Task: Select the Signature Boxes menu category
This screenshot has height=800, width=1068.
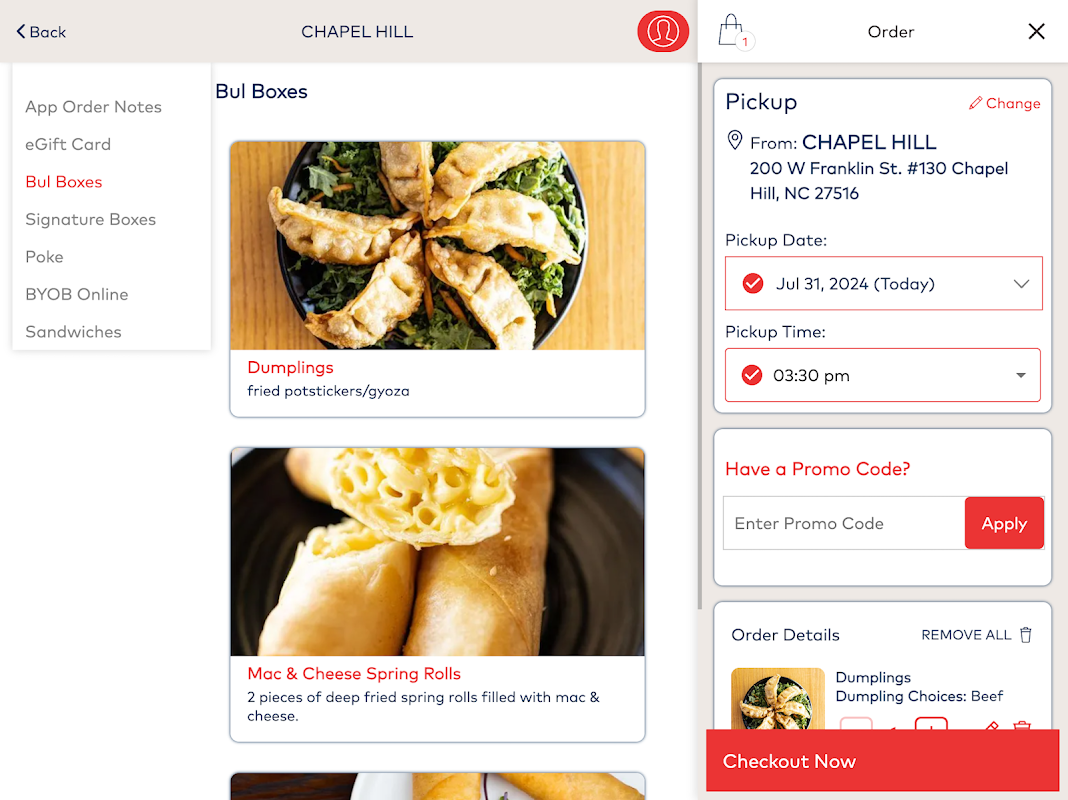Action: [x=91, y=219]
